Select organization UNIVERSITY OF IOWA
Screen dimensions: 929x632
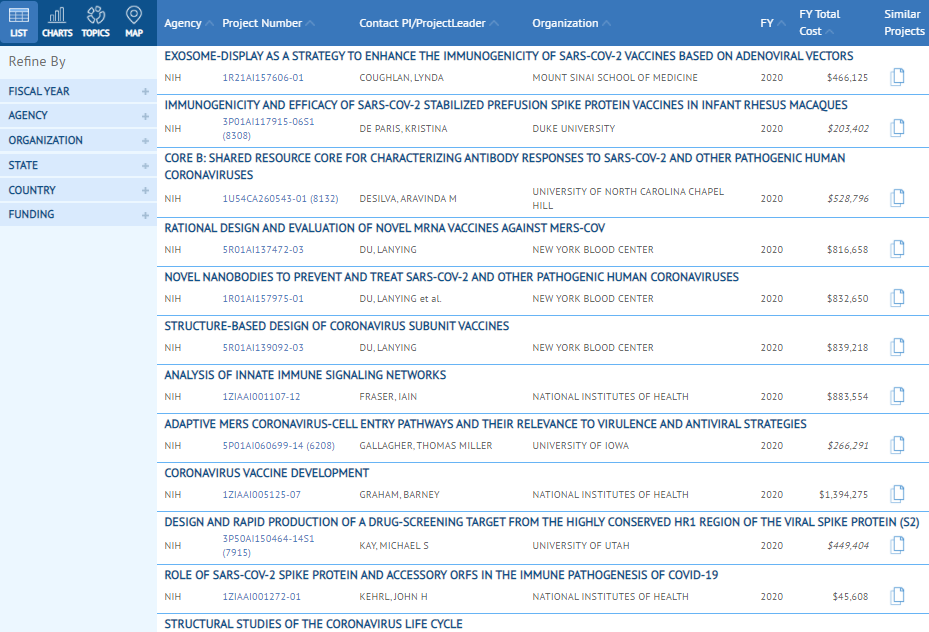pyautogui.click(x=580, y=446)
